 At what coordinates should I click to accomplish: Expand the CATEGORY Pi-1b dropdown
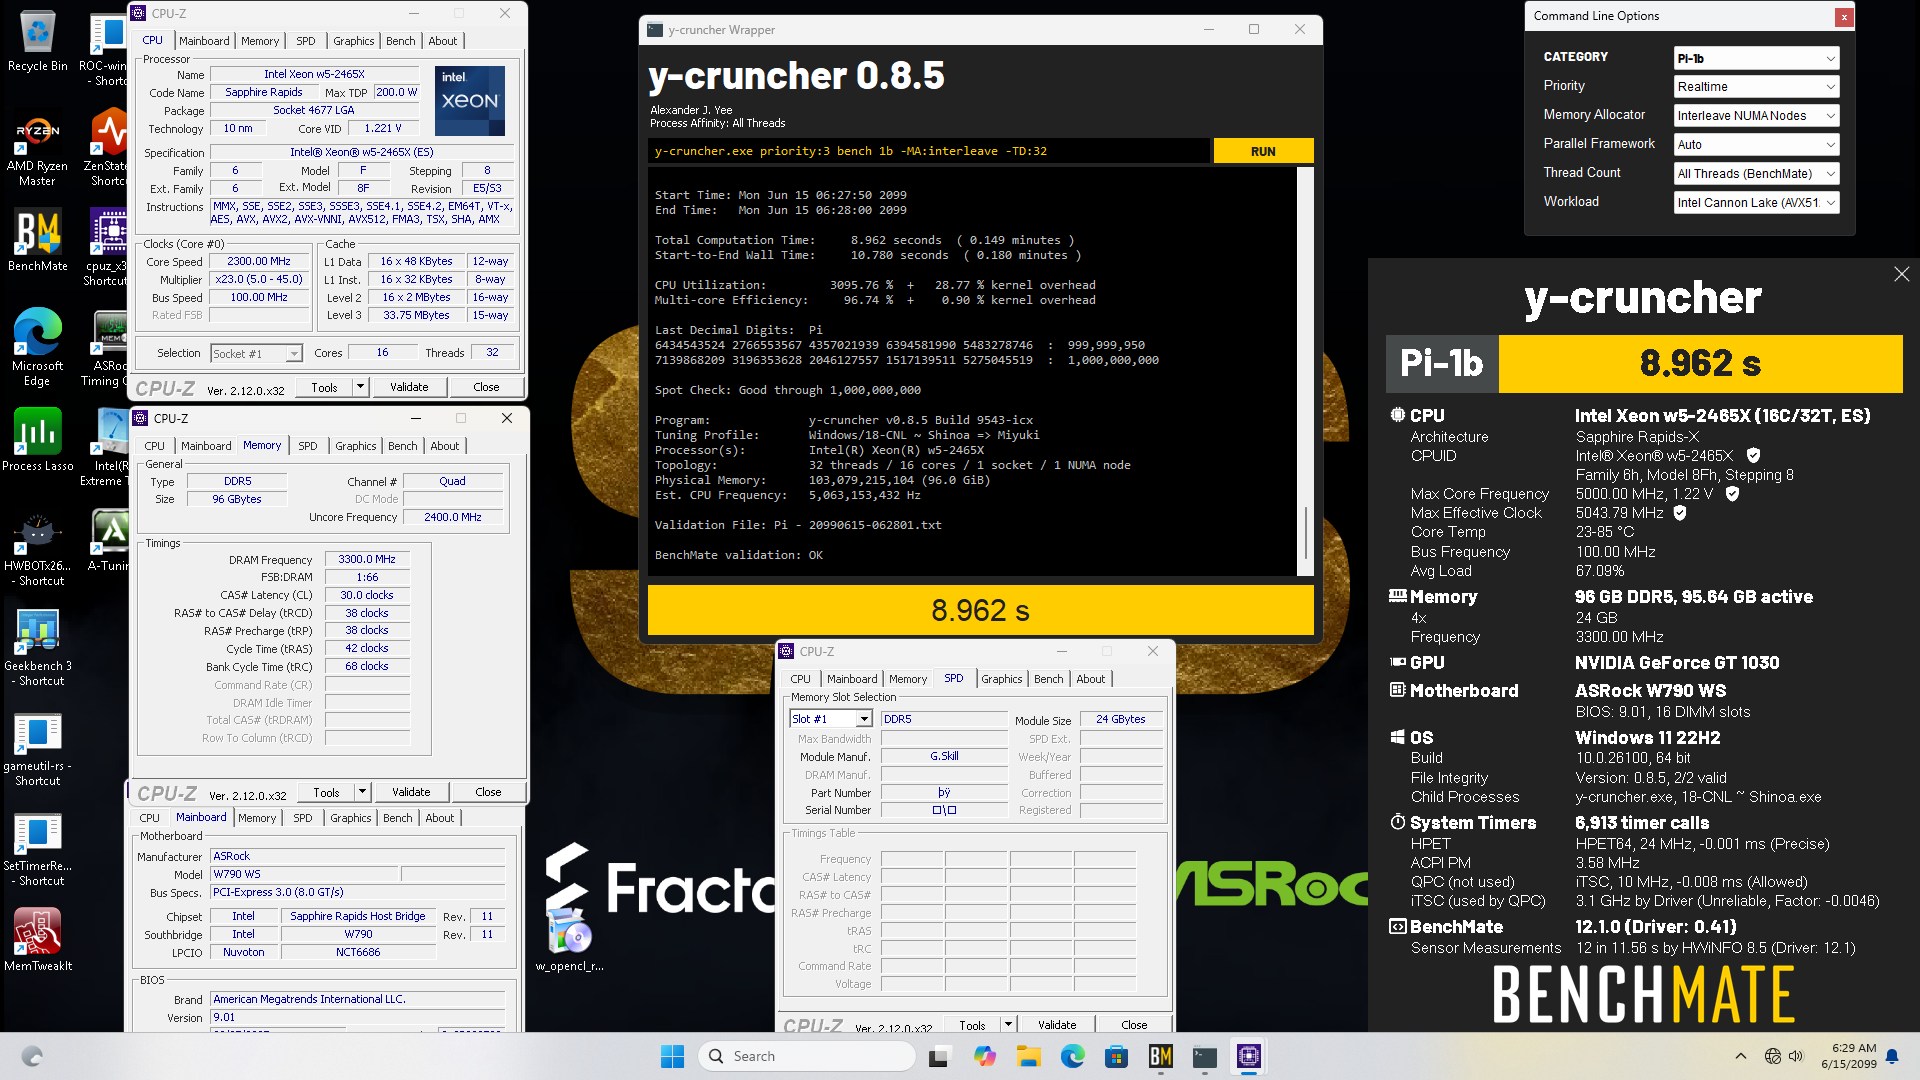[x=1756, y=58]
